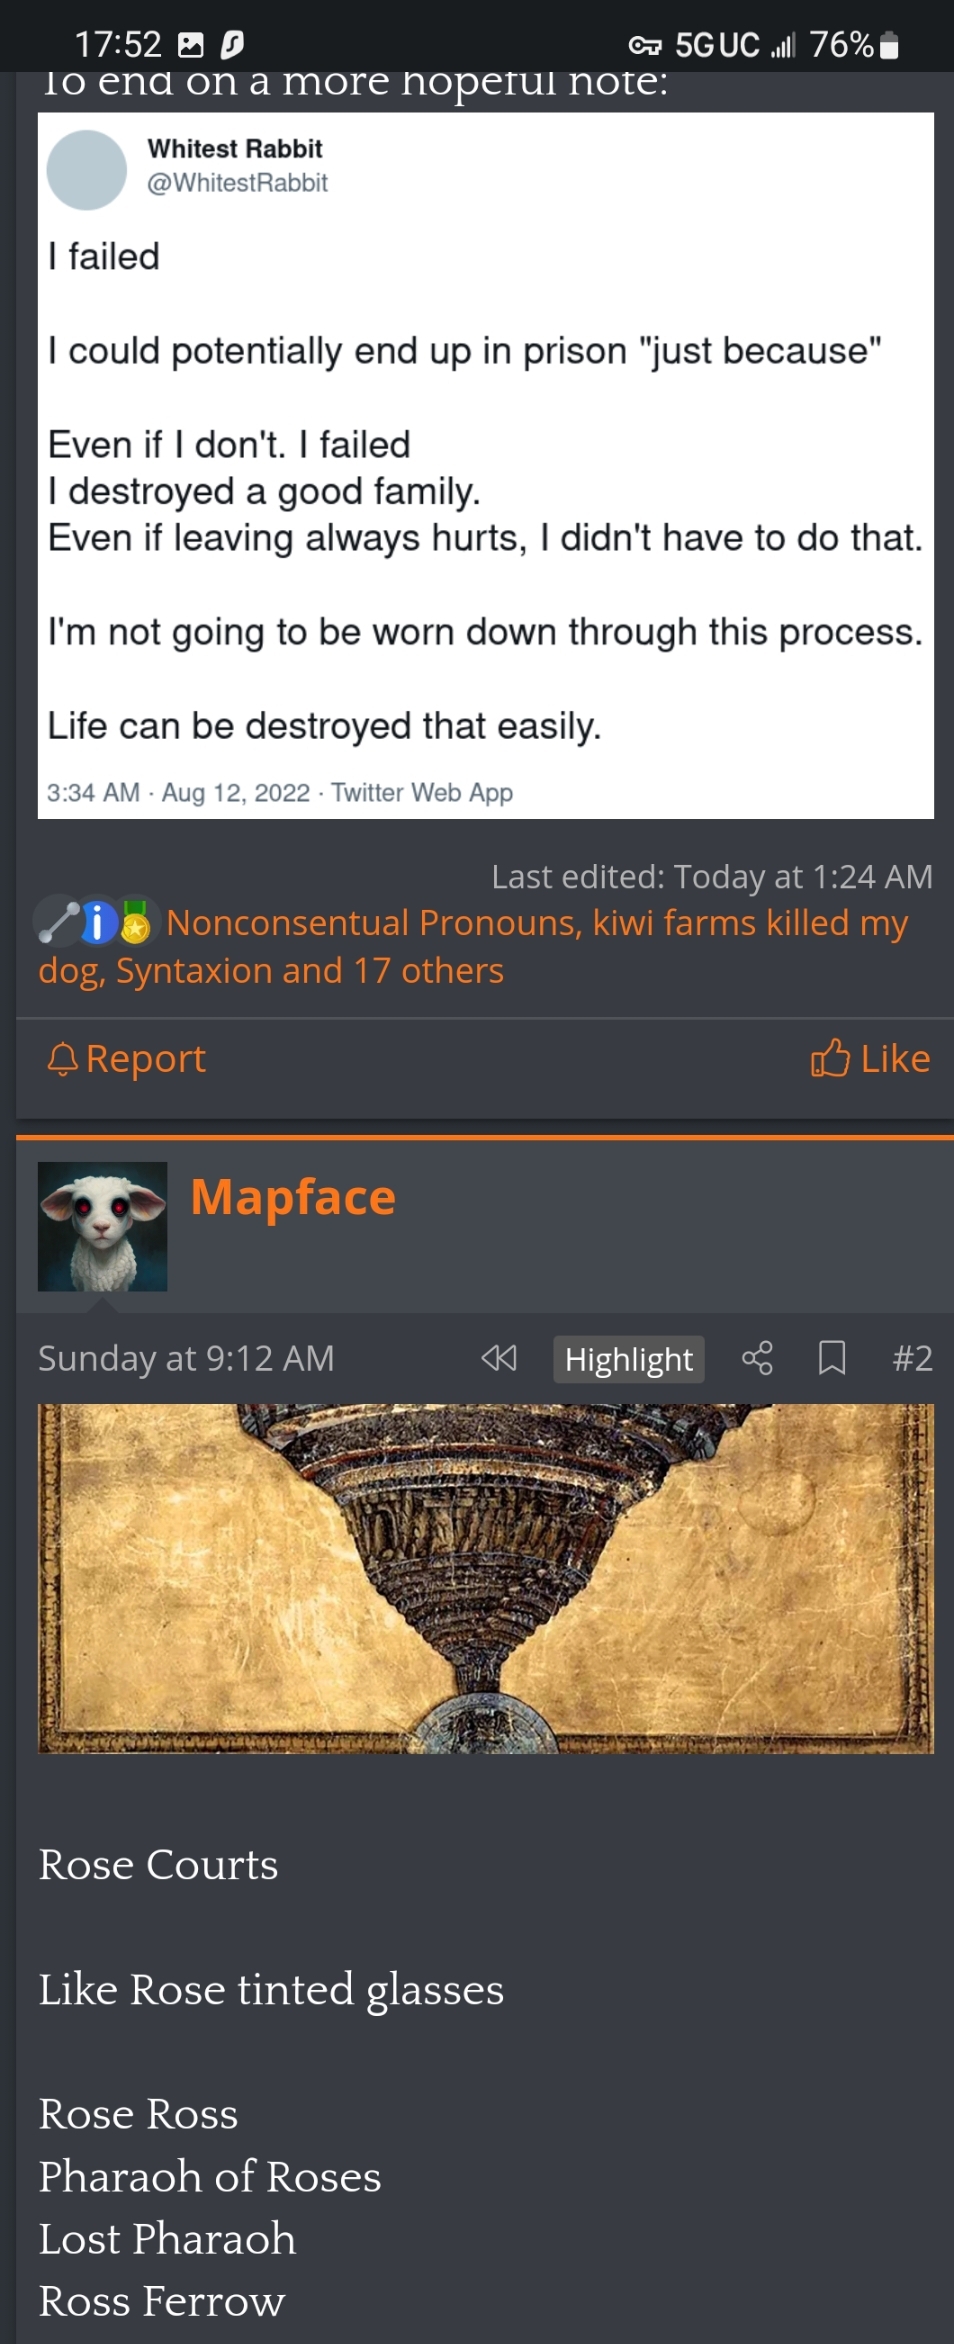Open Mapface's lamb avatar
The image size is (954, 2344).
coord(102,1226)
